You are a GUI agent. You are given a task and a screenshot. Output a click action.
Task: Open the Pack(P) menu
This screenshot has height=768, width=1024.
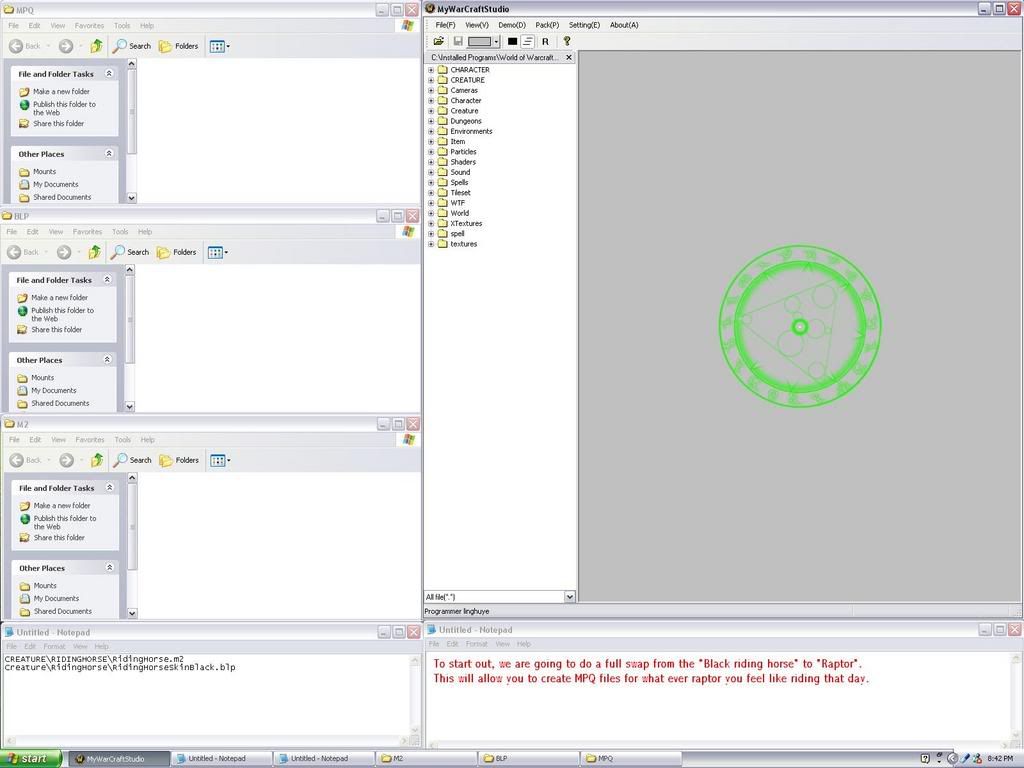pos(547,25)
